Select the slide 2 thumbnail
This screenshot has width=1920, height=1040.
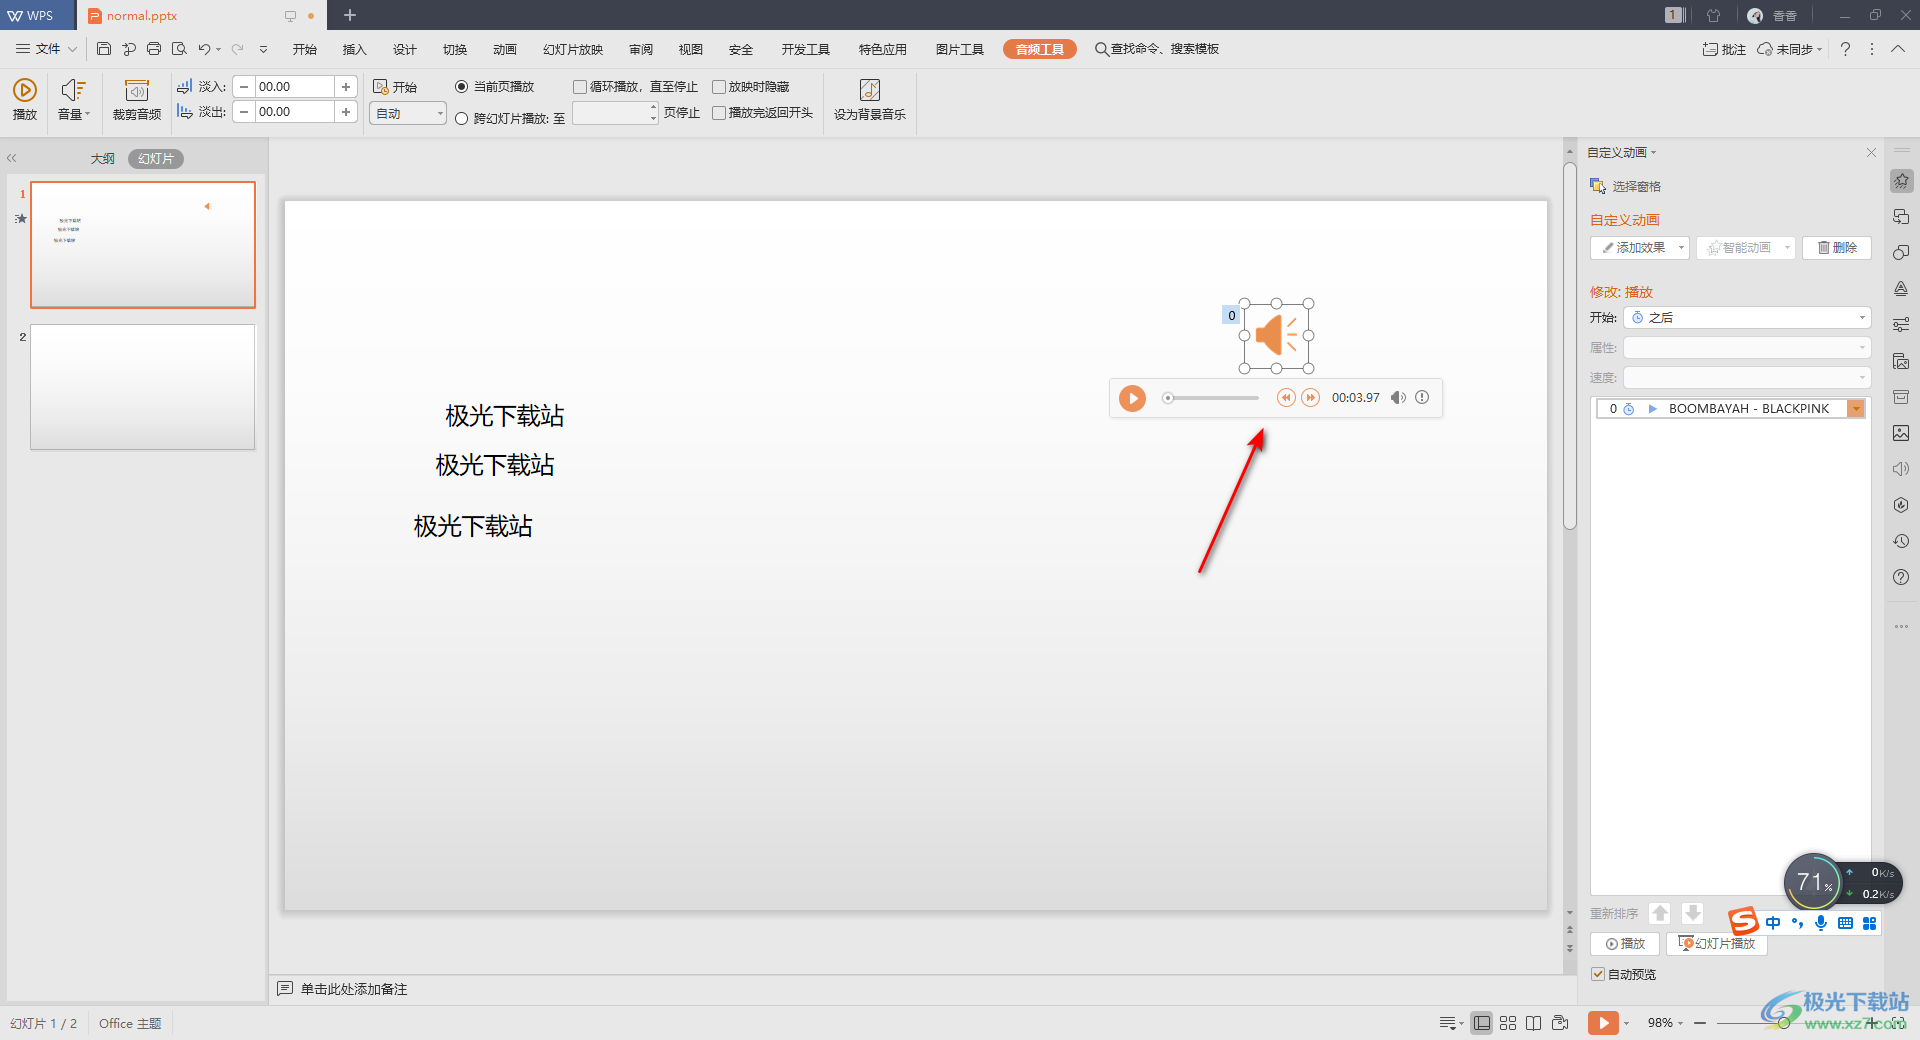[143, 387]
